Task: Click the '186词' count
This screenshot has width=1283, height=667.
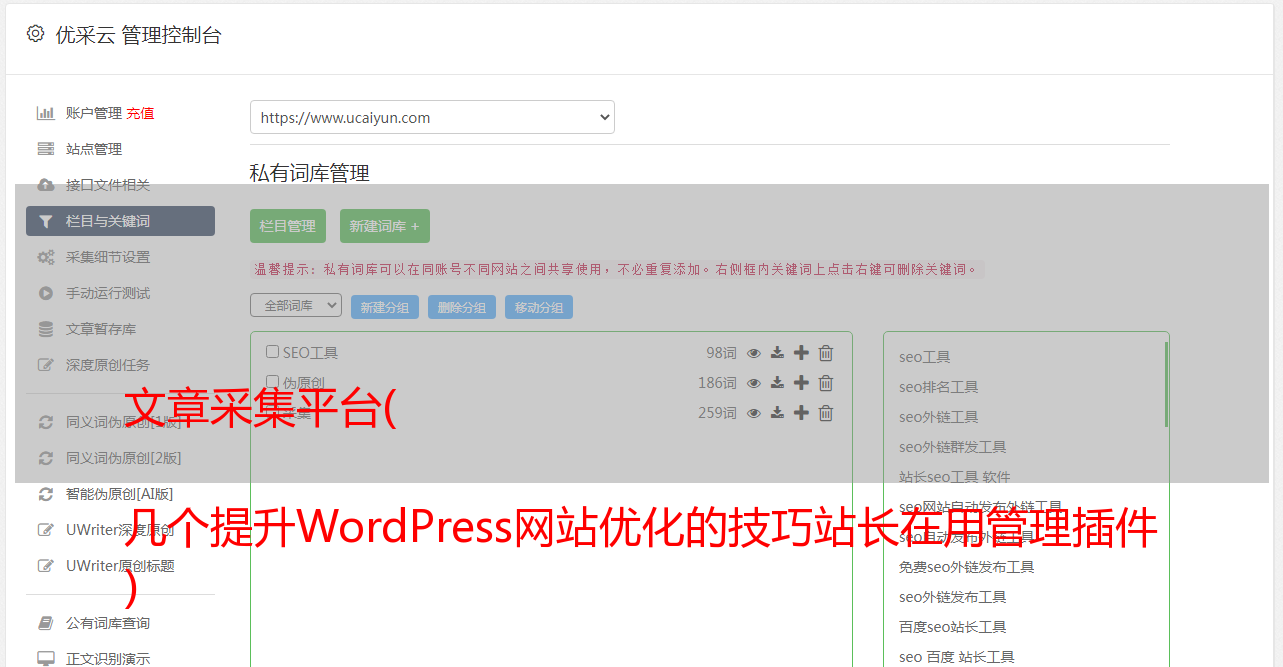Action: click(717, 383)
